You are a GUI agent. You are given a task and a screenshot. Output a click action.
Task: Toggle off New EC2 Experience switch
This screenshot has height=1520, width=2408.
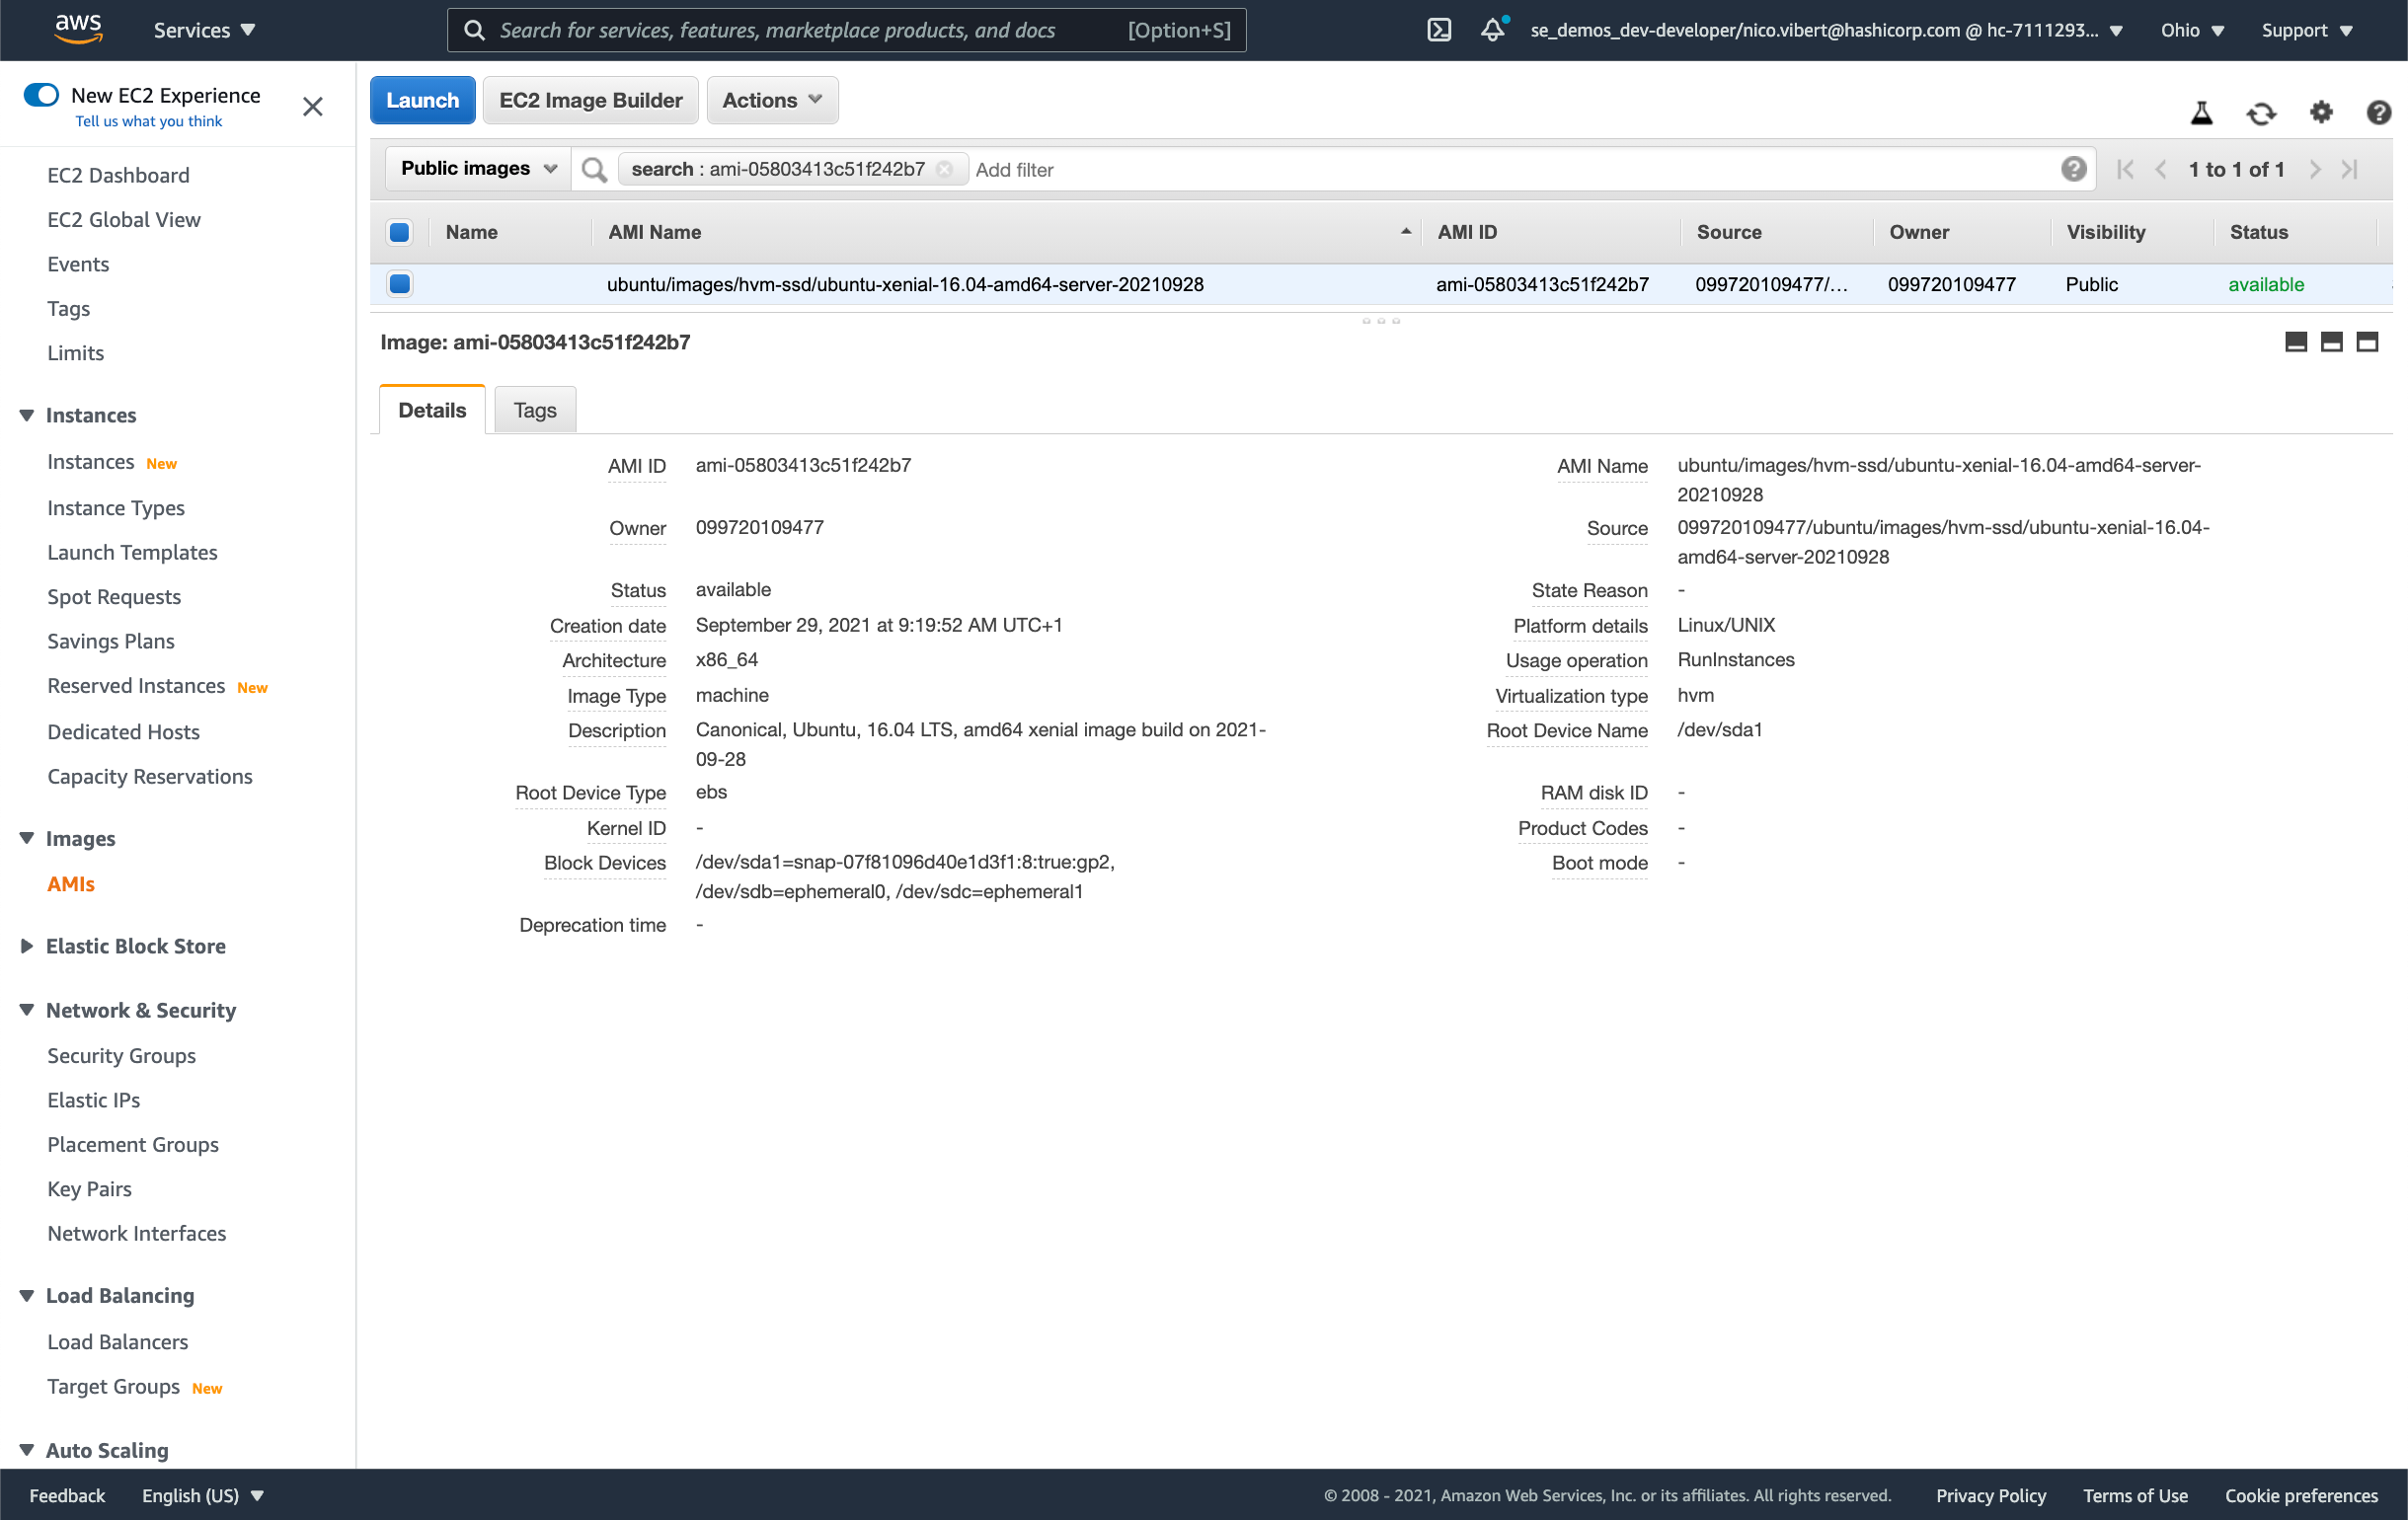41,95
